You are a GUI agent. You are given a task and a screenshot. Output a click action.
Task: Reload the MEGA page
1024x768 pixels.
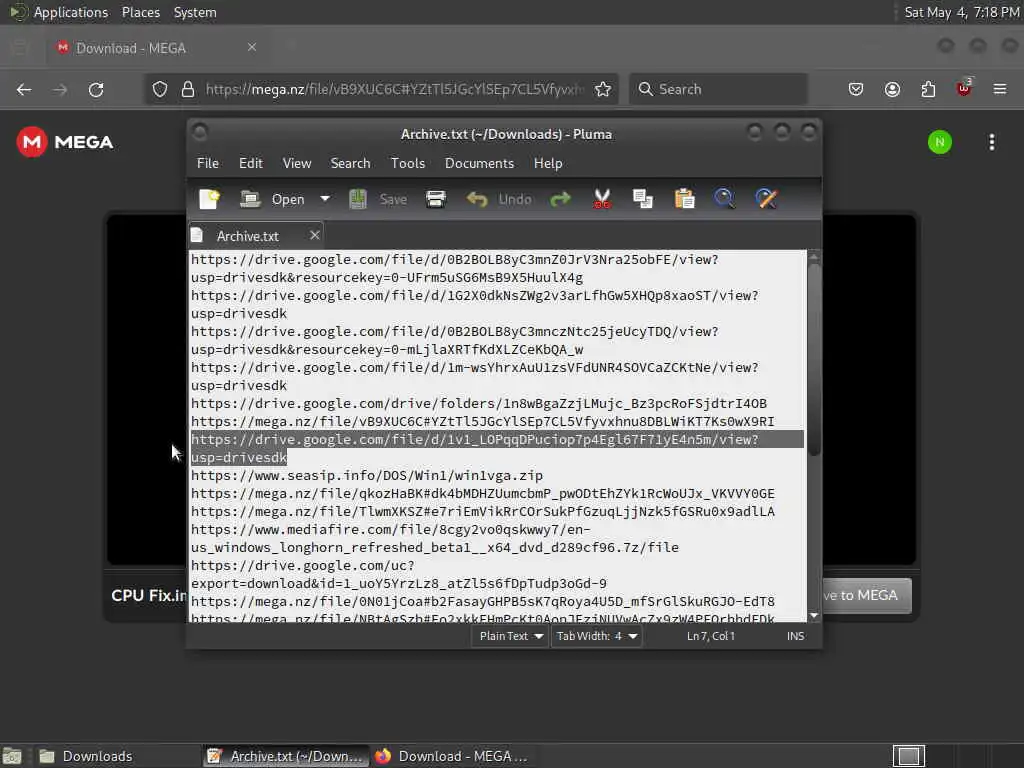(96, 89)
